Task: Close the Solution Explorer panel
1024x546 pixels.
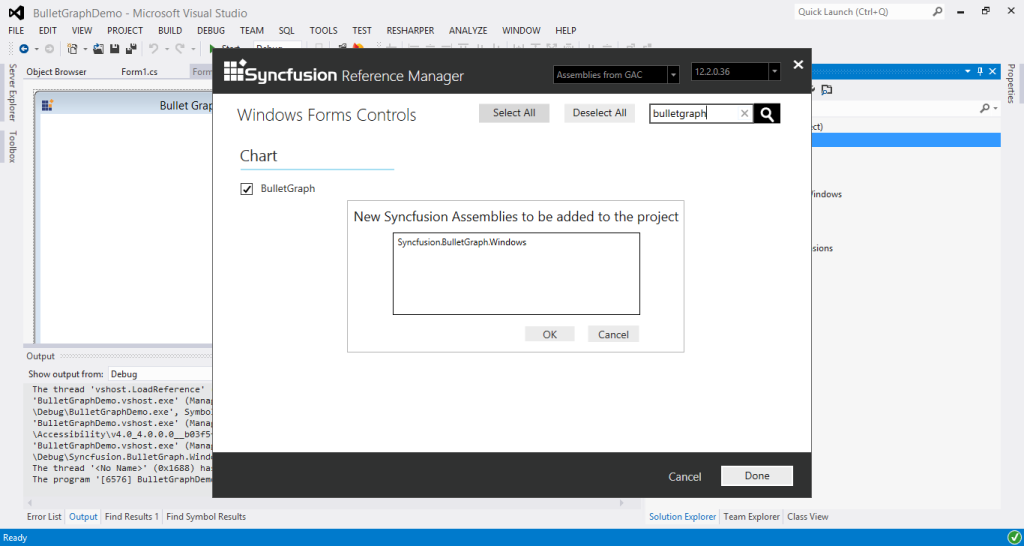Action: (993, 71)
